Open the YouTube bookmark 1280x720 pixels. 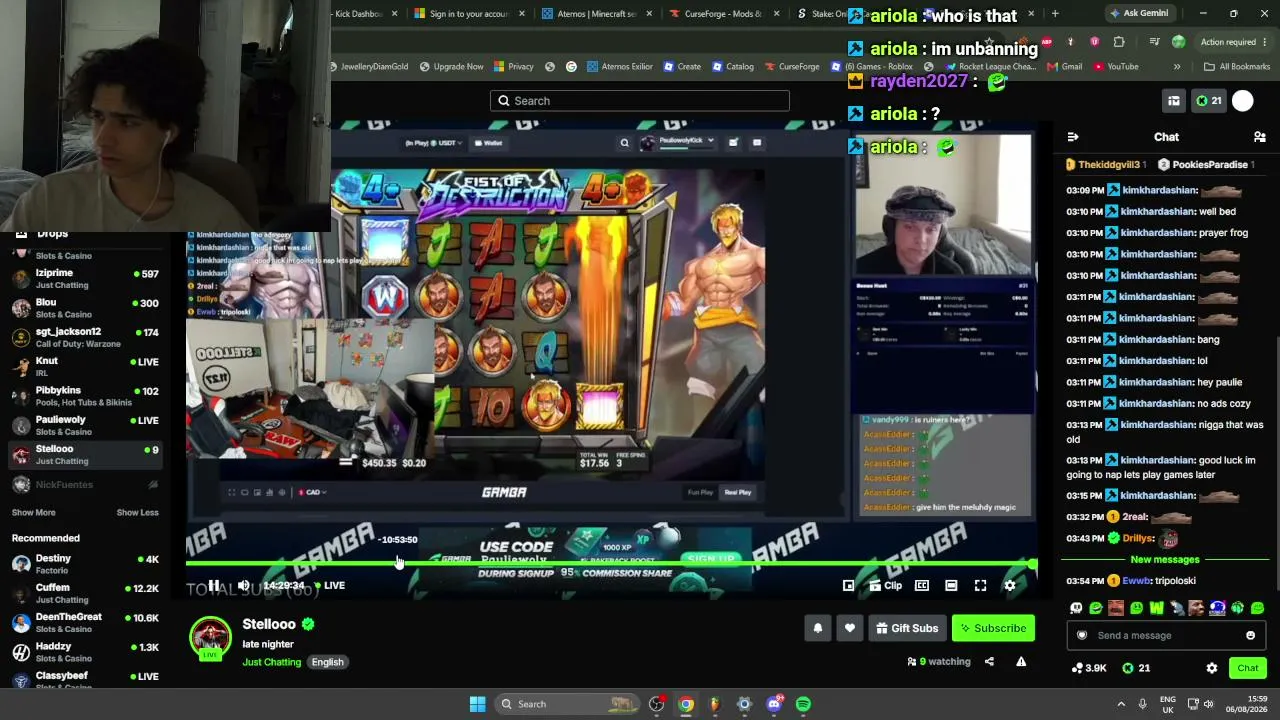[1116, 67]
